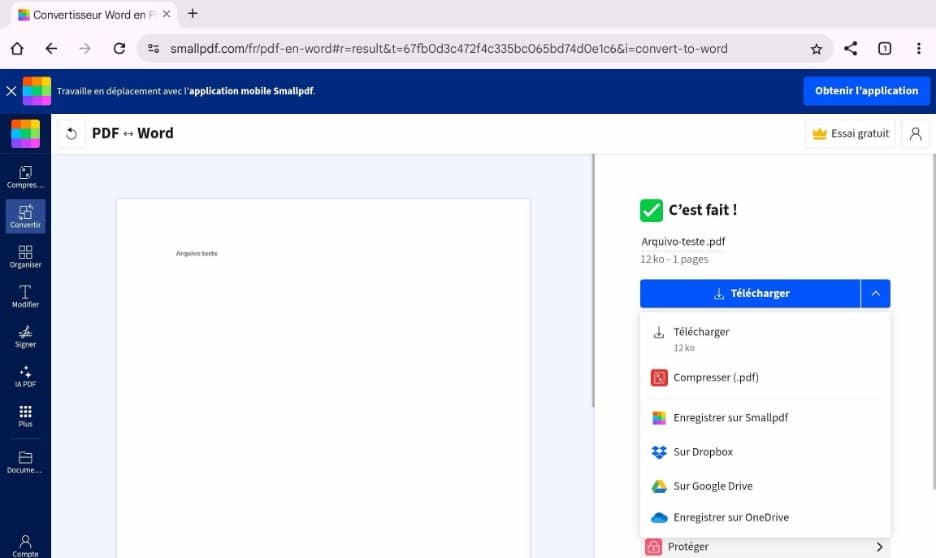Open the Modifier text tool in sidebar
Image resolution: width=936 pixels, height=558 pixels.
[x=25, y=297]
